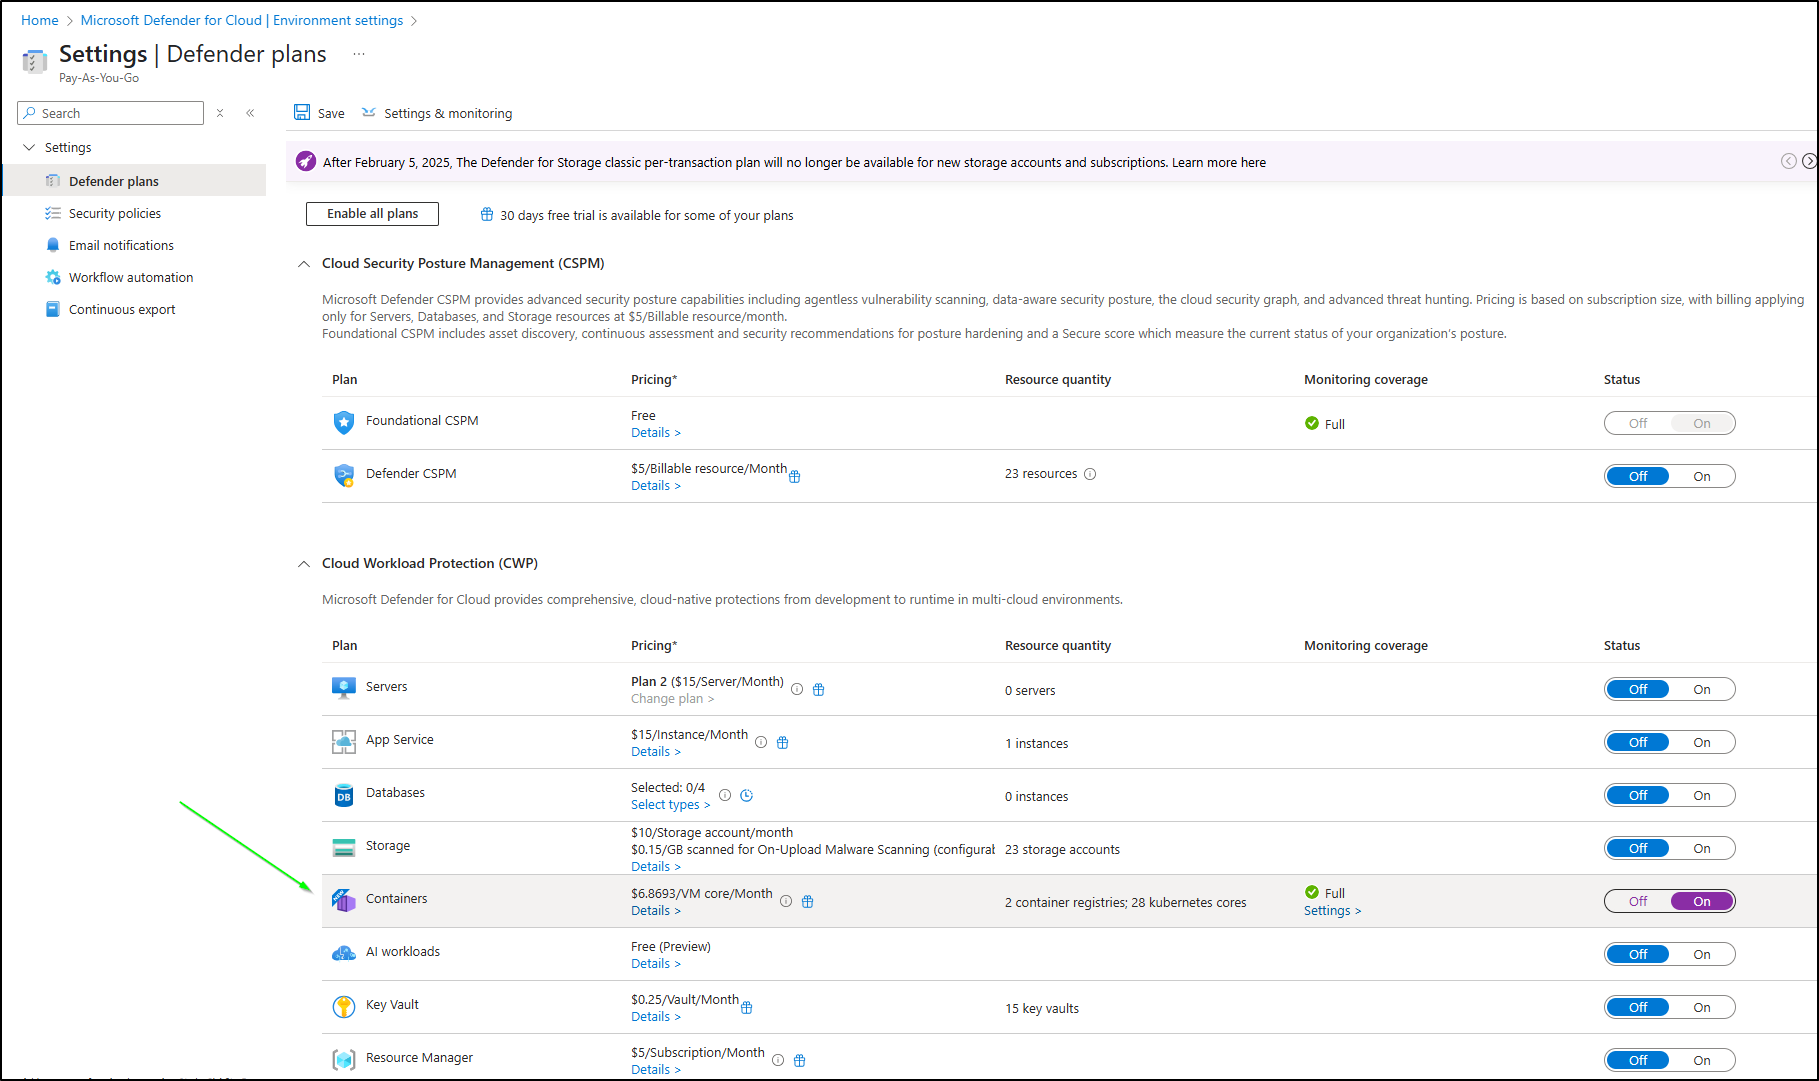Enable the Storage plan toggle
This screenshot has height=1081, width=1819.
[x=1701, y=849]
